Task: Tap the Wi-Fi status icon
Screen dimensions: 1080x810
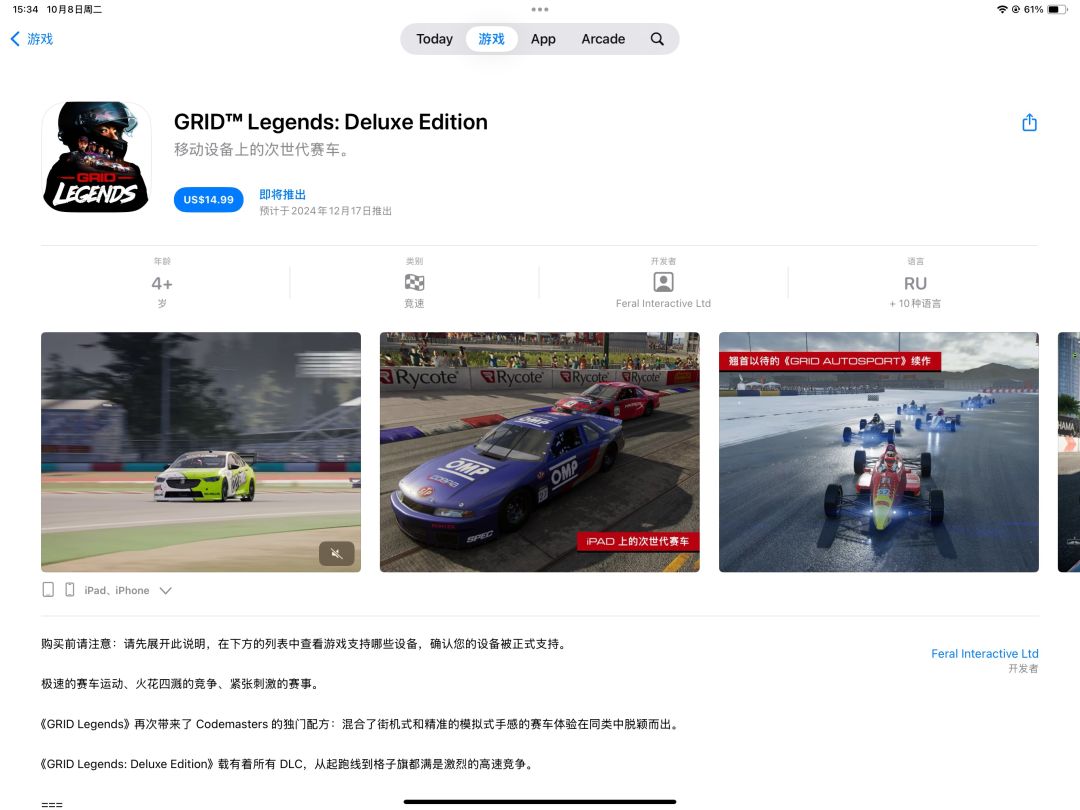Action: point(1002,10)
